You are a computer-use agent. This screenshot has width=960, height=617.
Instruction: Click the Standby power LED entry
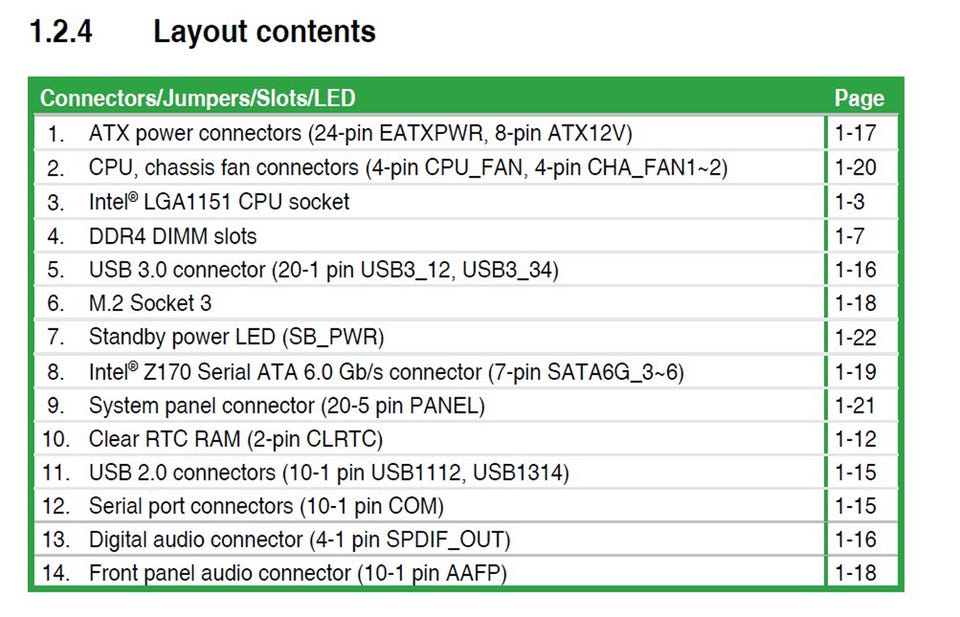point(236,337)
